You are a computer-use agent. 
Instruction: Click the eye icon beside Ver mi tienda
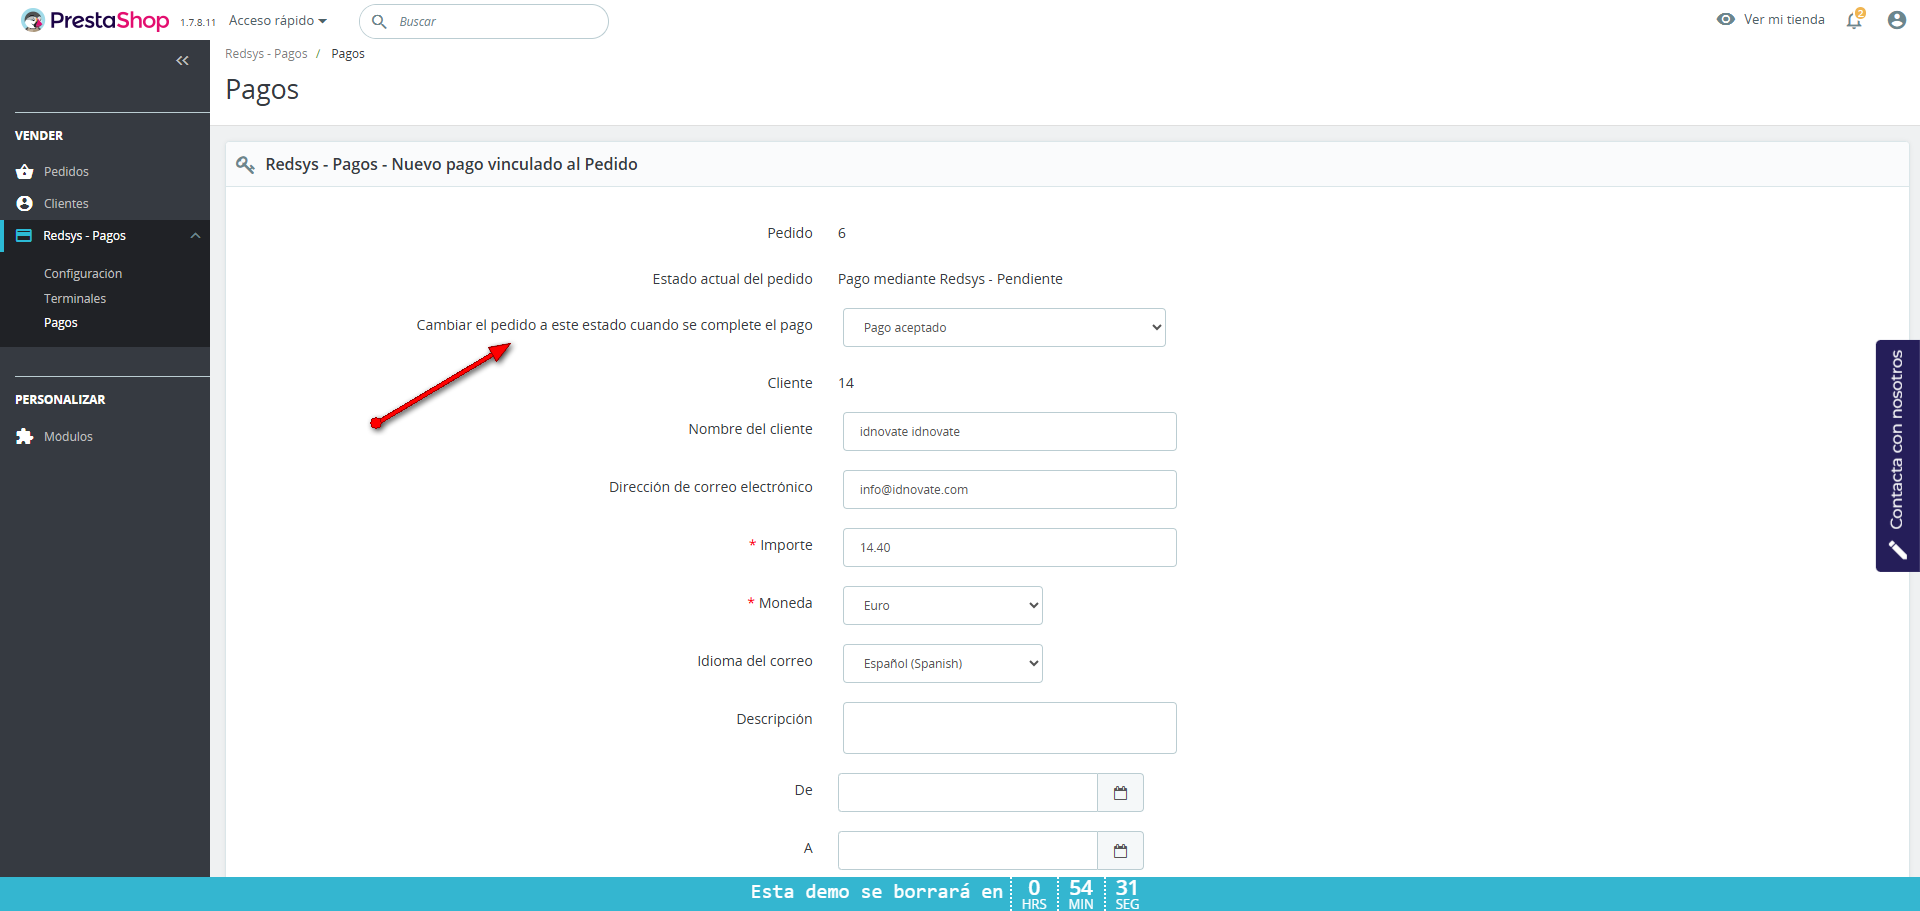click(x=1725, y=19)
